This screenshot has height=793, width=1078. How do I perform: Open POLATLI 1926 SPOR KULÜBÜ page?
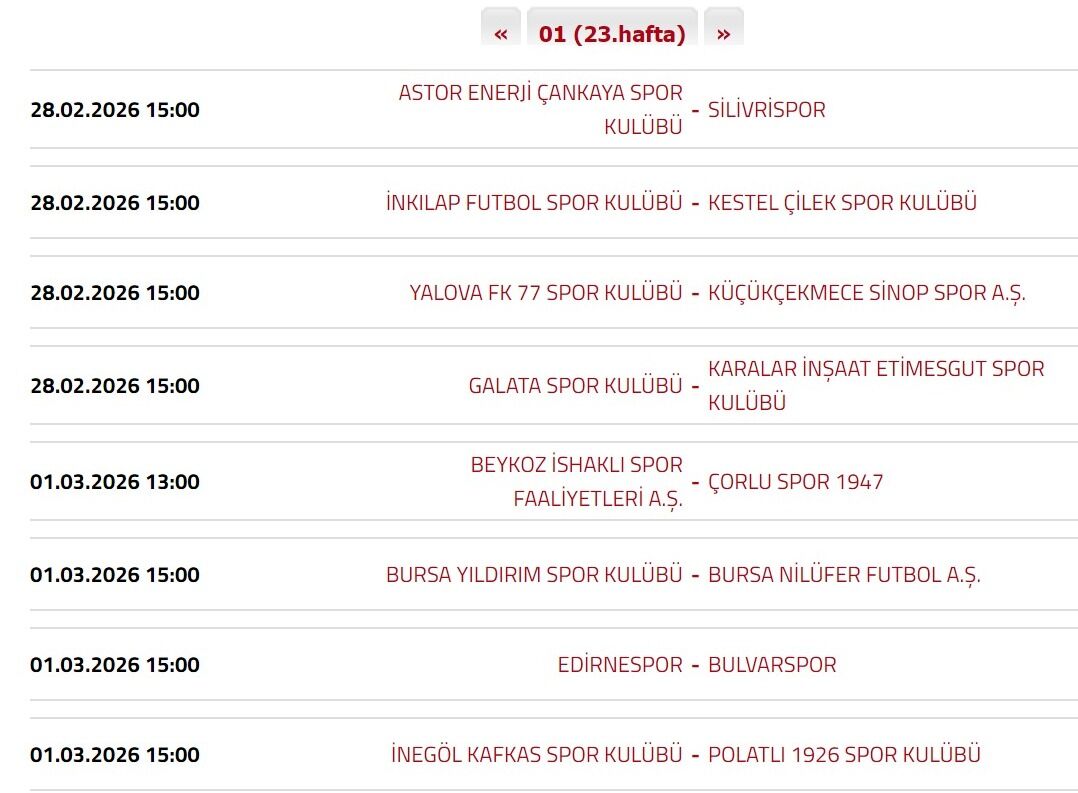[x=844, y=755]
